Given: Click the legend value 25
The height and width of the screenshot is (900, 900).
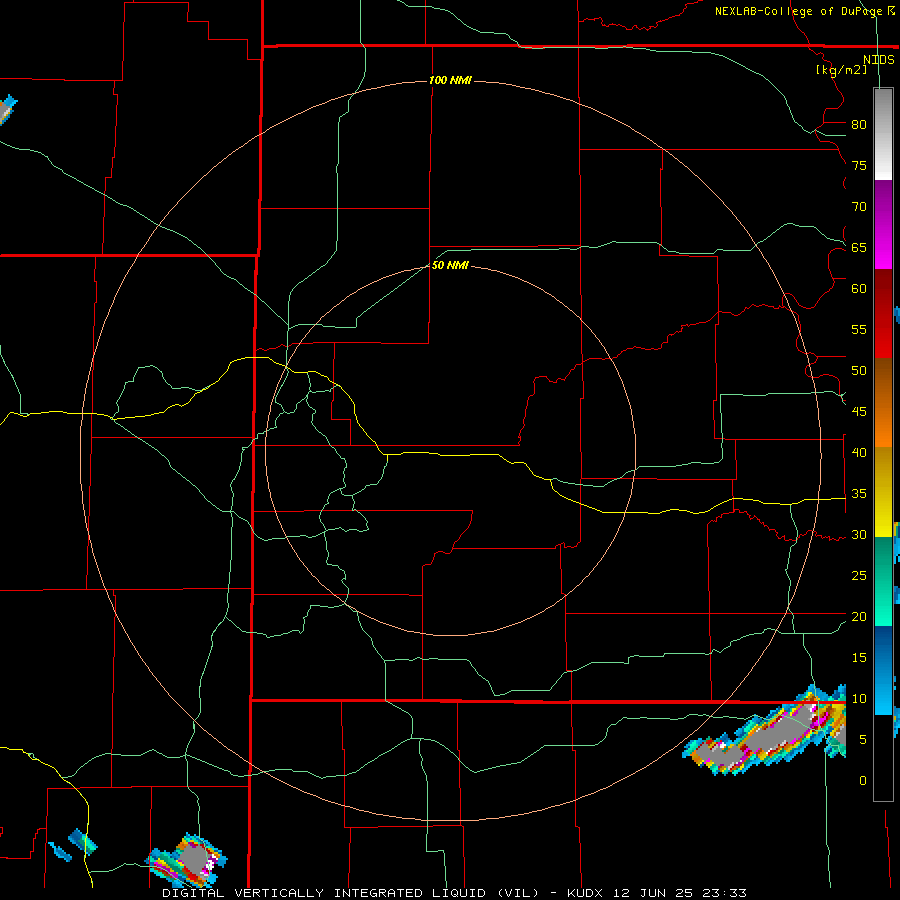Looking at the screenshot, I should point(859,576).
